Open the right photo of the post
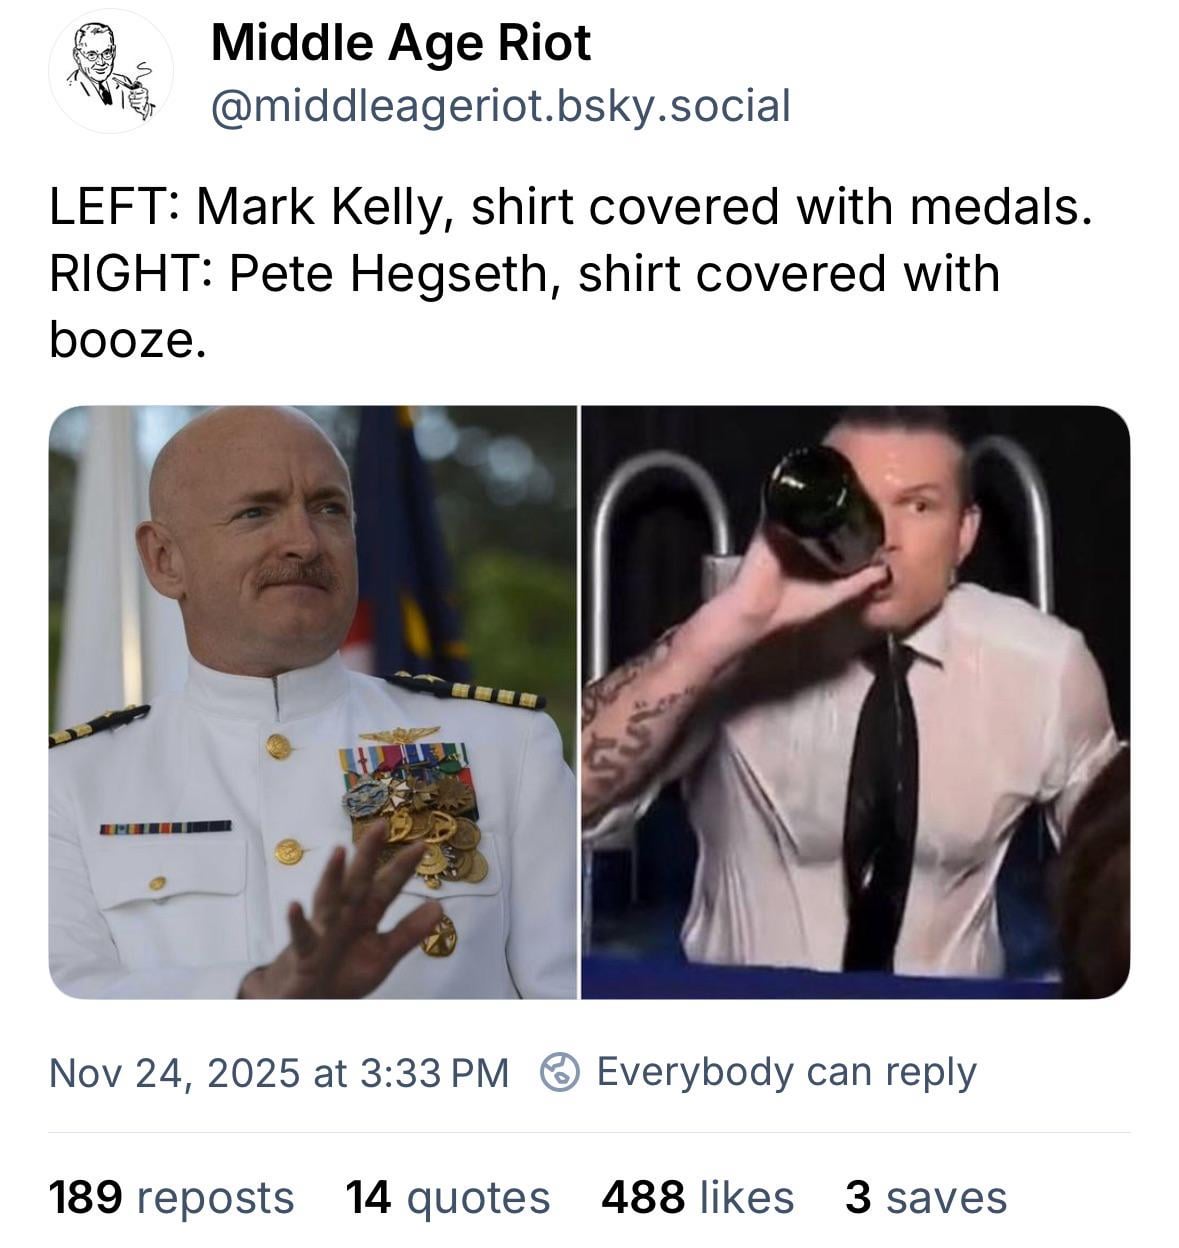The image size is (1179, 1248). 856,702
